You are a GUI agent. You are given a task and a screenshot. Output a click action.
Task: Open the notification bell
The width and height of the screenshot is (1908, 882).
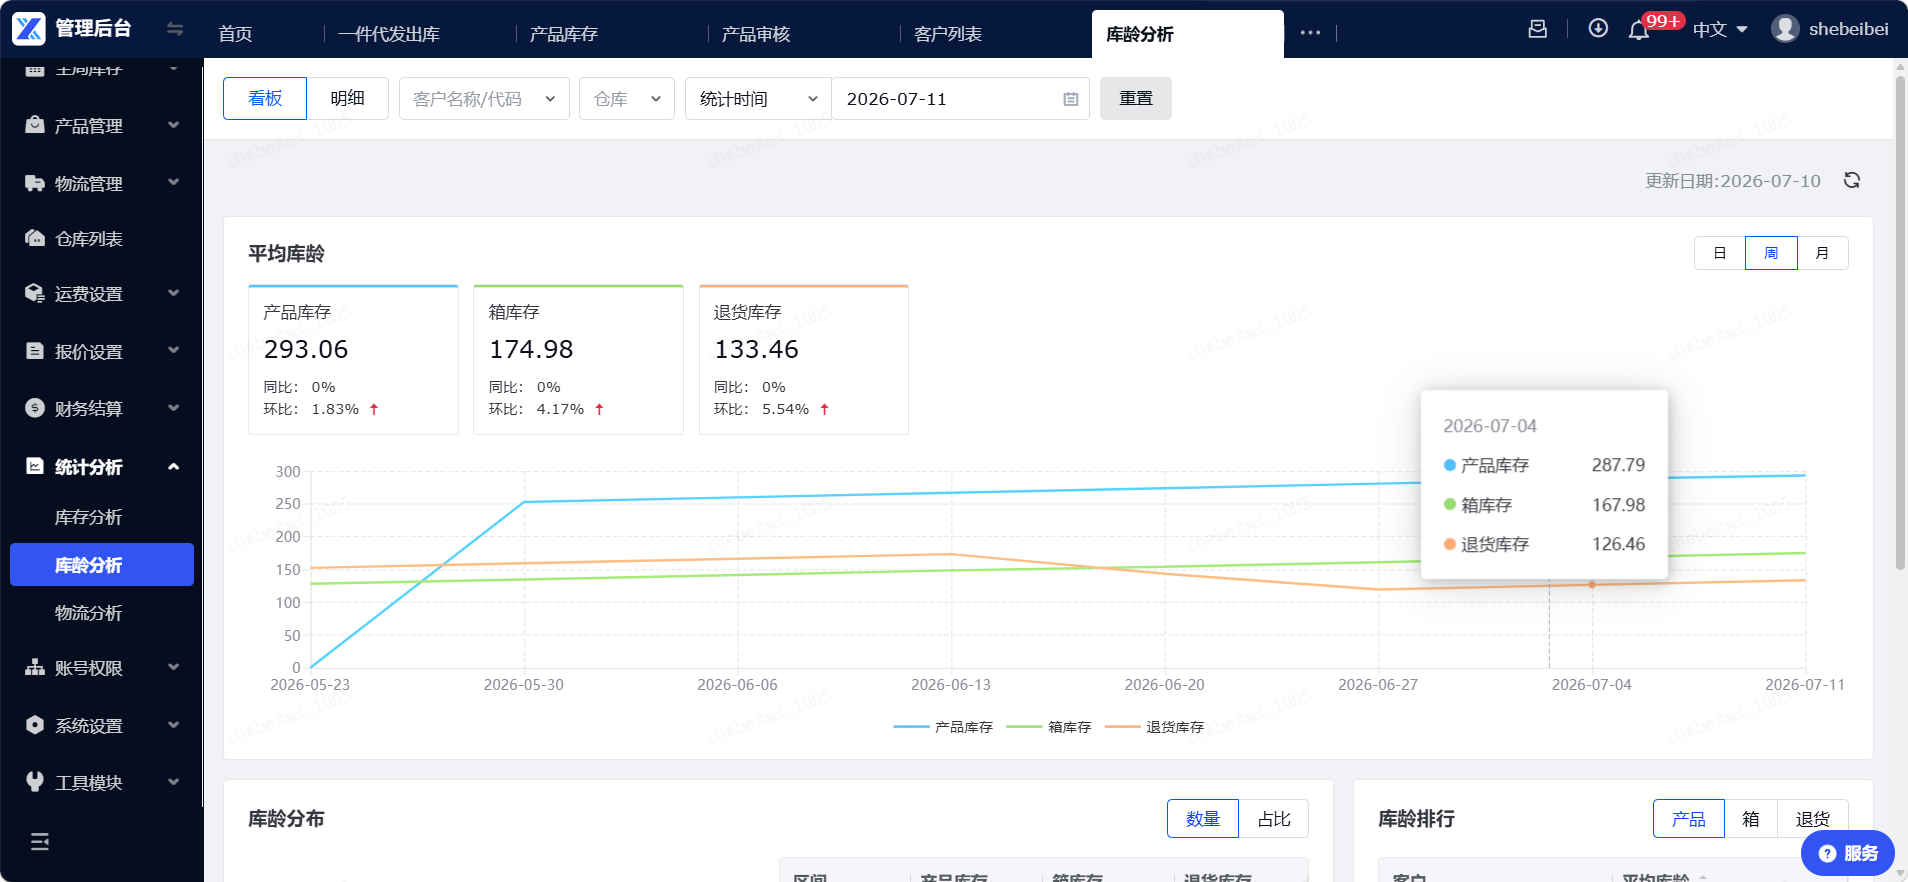coord(1638,31)
